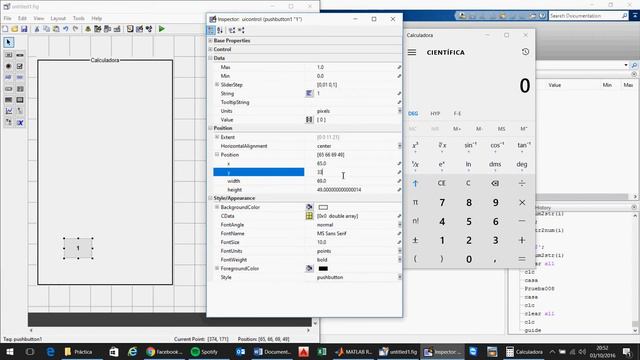
Task: Open the Menu Editor tool
Action: [98, 29]
